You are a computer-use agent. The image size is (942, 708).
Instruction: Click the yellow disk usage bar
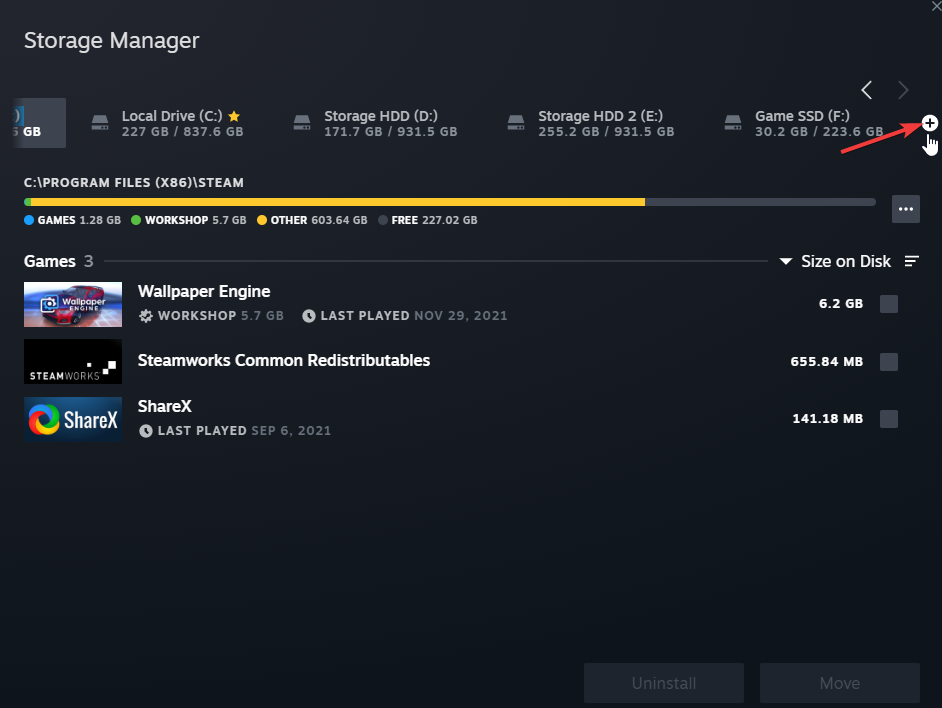pyautogui.click(x=338, y=202)
